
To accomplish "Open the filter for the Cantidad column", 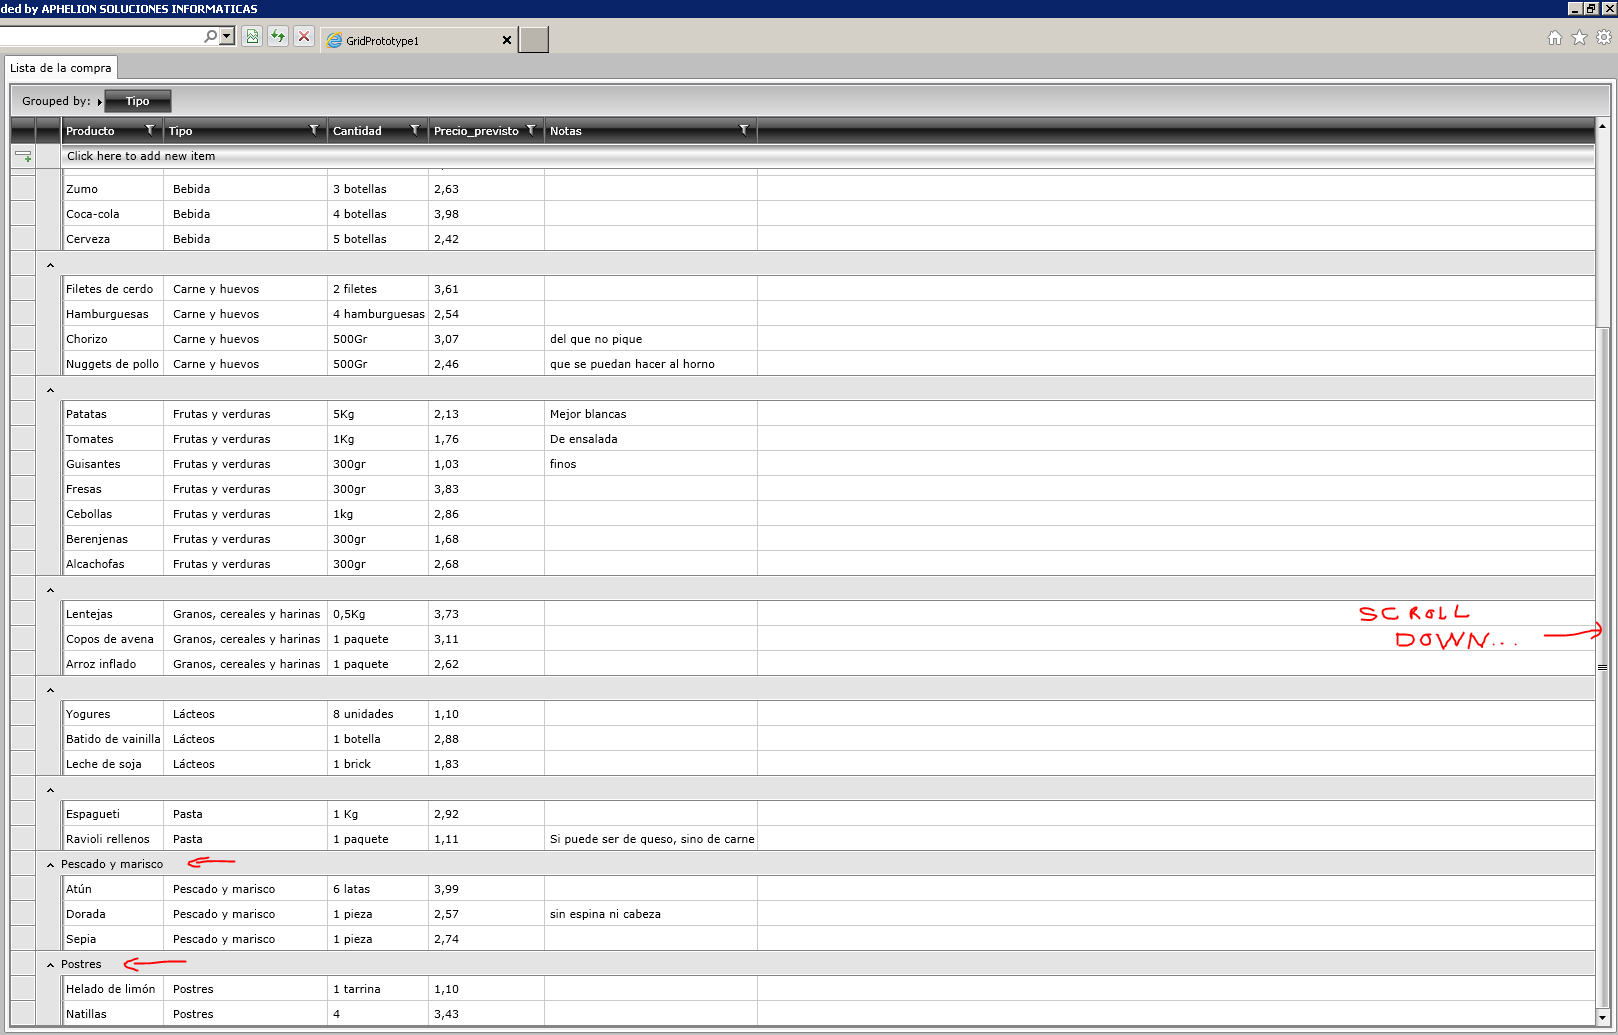I will tap(415, 130).
